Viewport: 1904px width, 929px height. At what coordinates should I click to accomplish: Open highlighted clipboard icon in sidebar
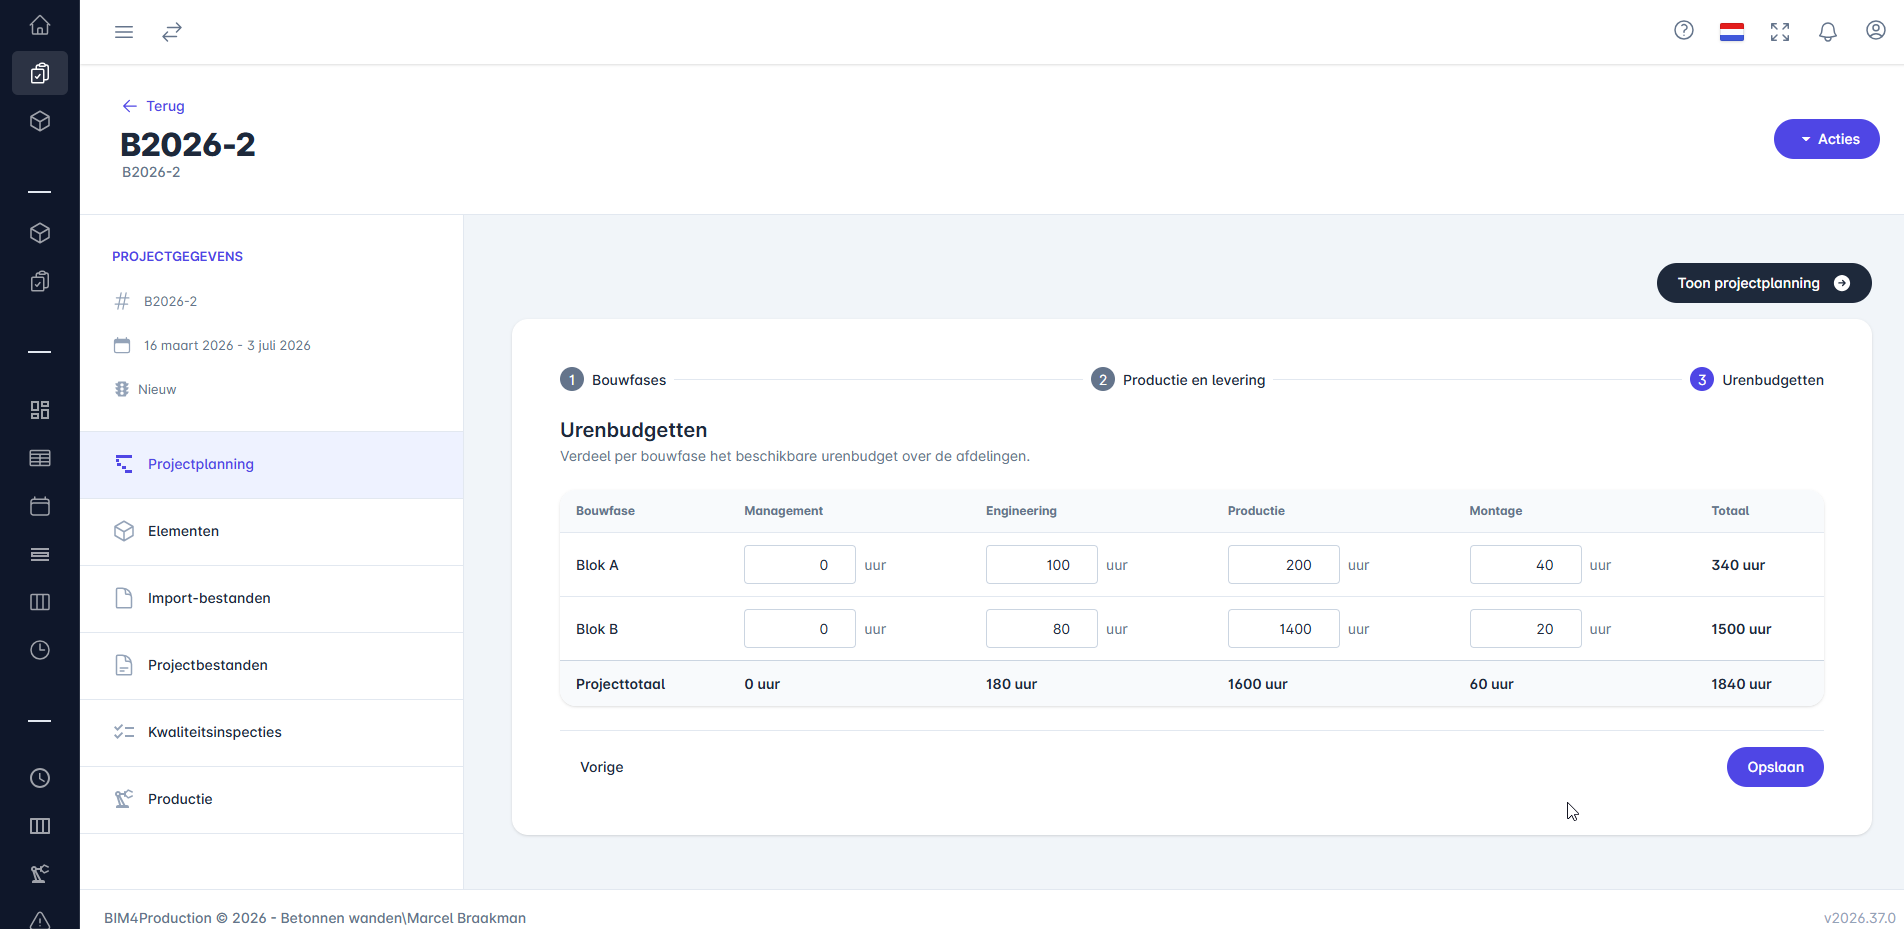[40, 73]
